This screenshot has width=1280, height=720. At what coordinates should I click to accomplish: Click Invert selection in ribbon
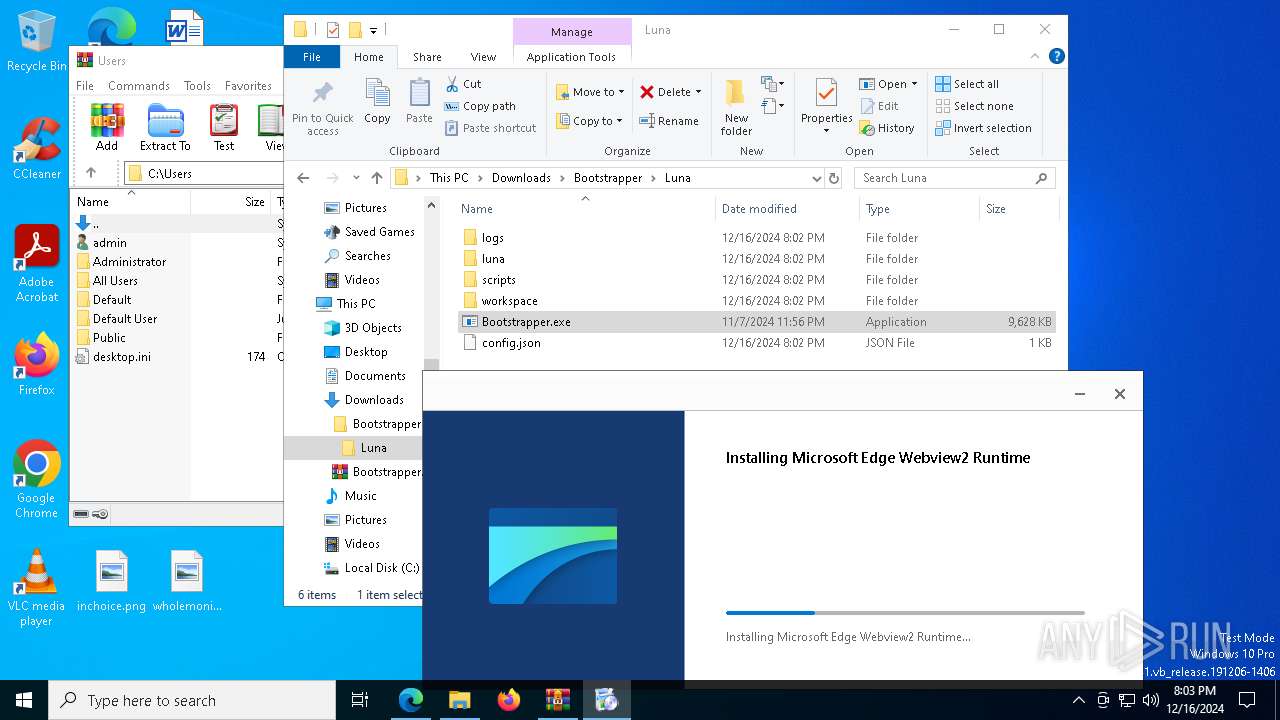coord(983,128)
